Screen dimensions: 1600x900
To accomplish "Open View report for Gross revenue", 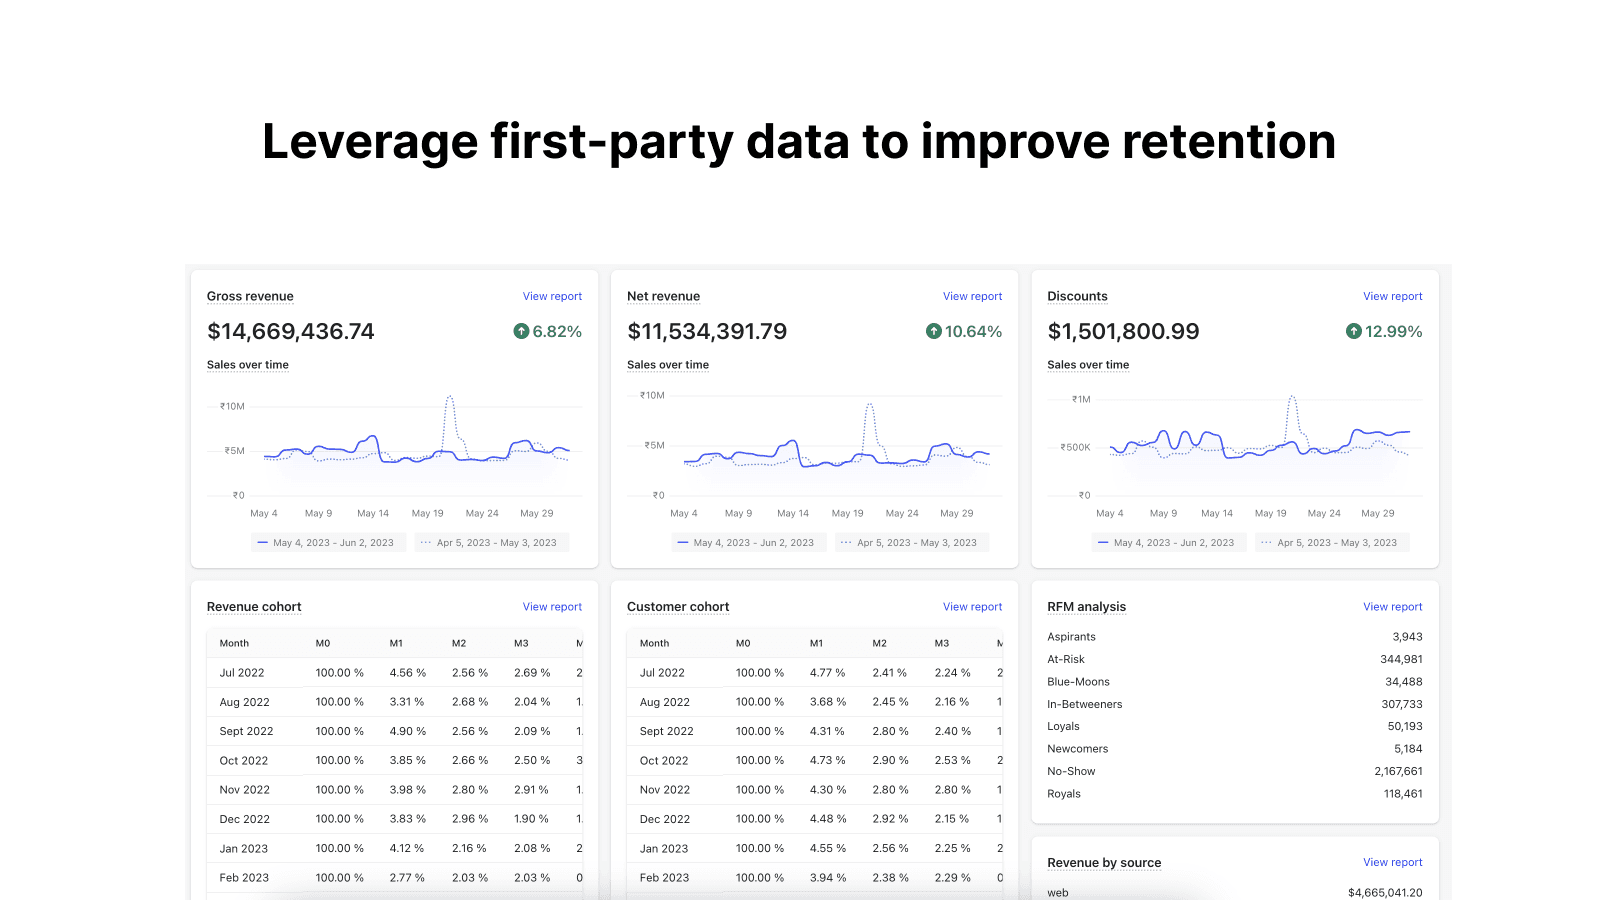I will (552, 296).
